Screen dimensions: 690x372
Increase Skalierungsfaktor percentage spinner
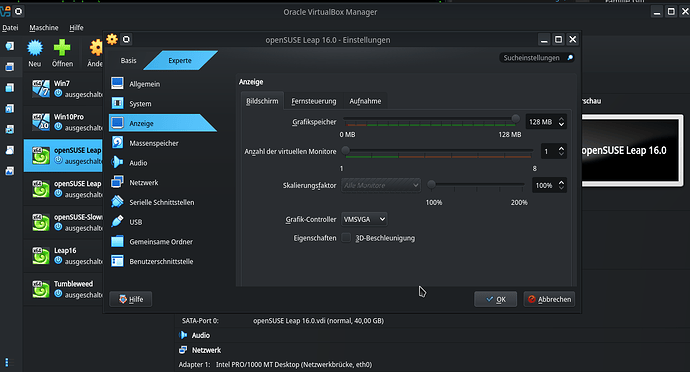(x=561, y=182)
